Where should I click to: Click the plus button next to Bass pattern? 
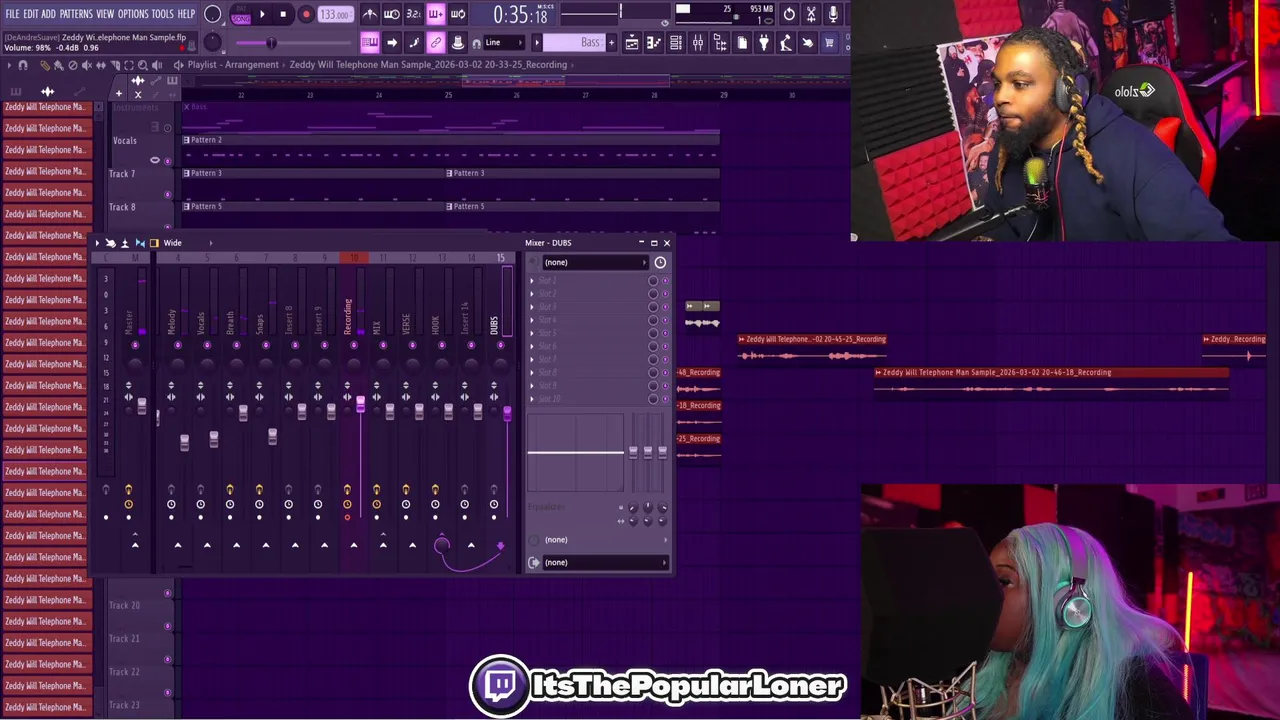click(611, 42)
